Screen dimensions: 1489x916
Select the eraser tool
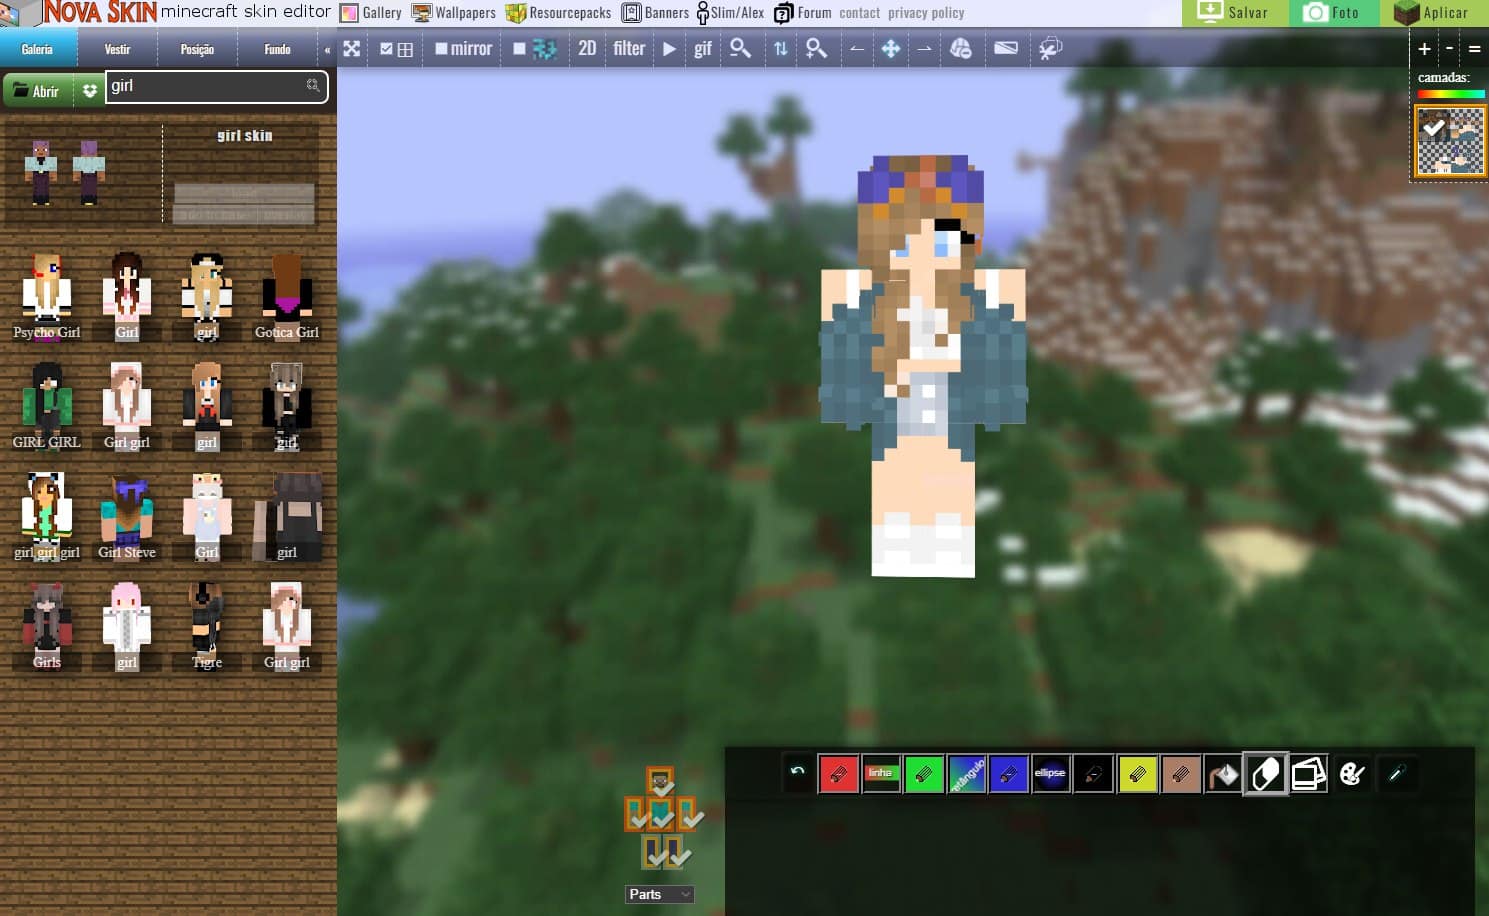click(x=1264, y=773)
